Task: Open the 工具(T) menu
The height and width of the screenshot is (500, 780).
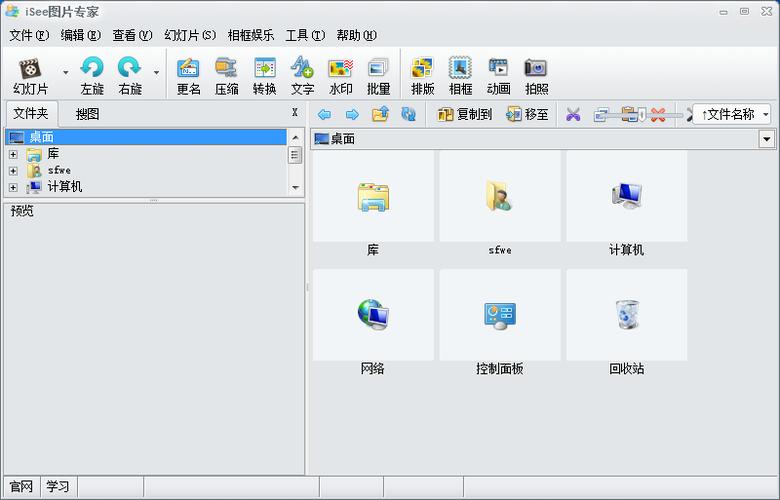Action: pos(305,35)
